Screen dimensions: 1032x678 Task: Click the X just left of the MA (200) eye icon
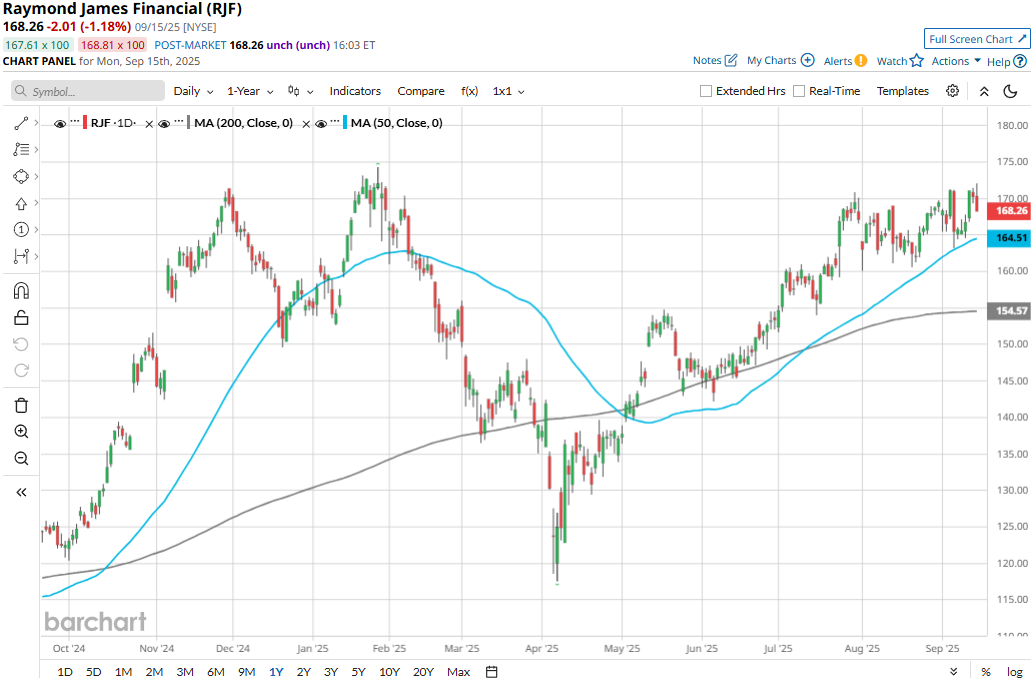[x=149, y=124]
